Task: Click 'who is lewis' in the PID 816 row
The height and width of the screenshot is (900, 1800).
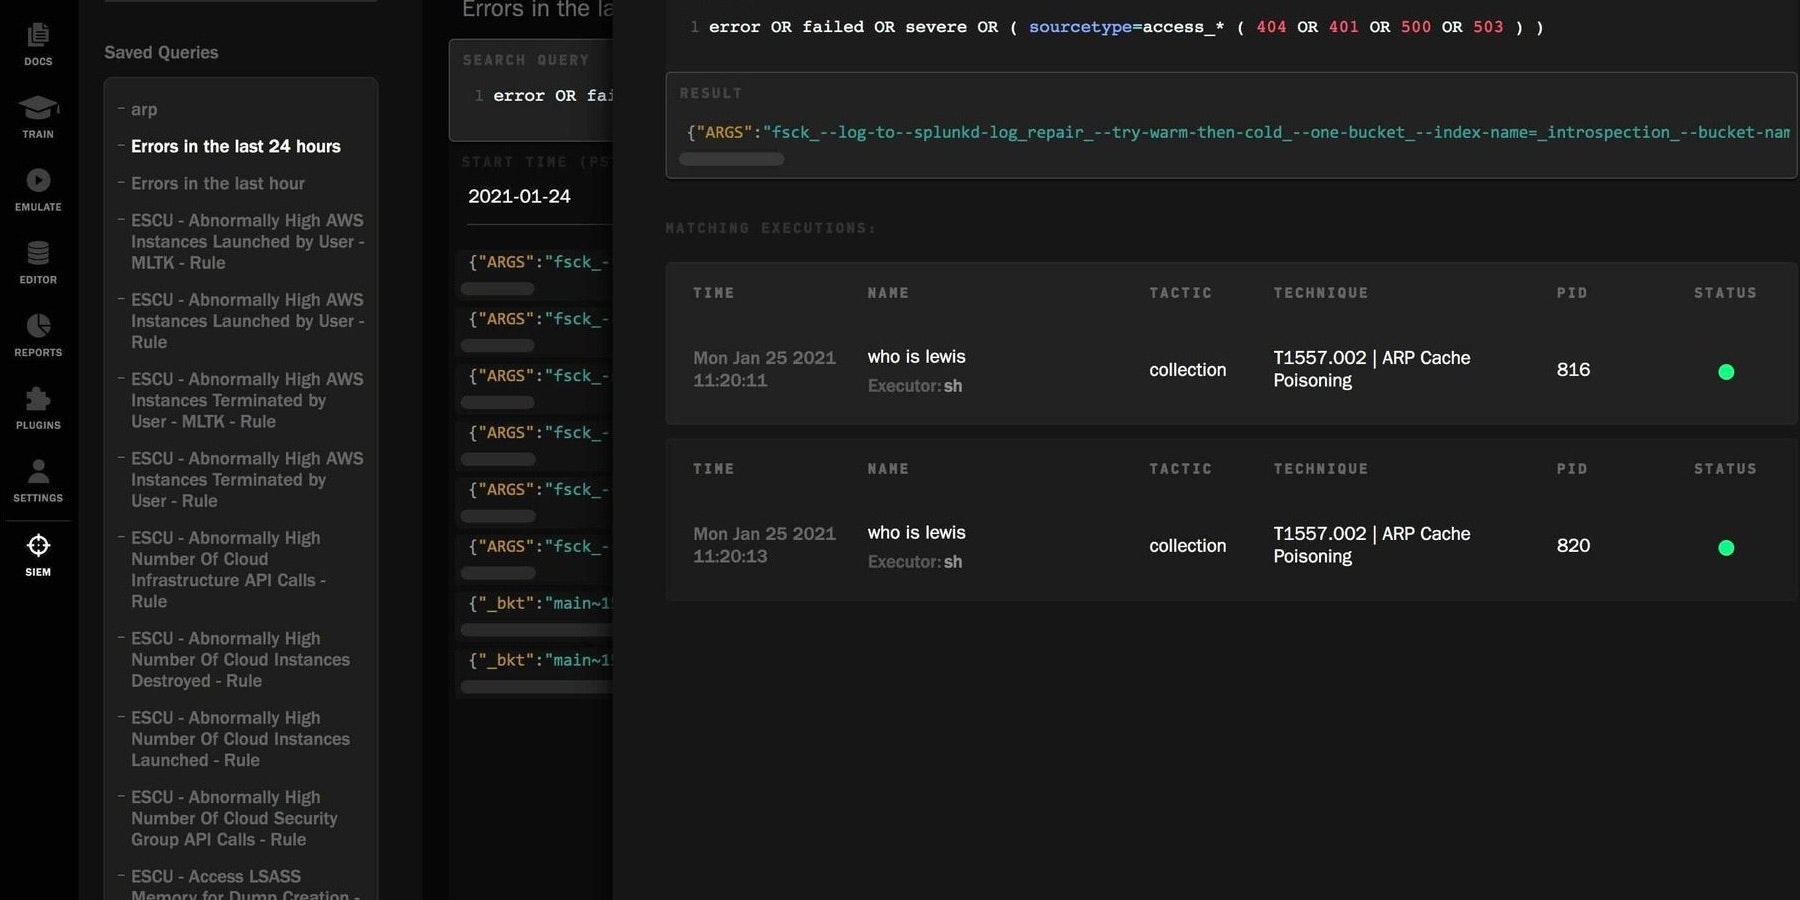Action: click(916, 357)
